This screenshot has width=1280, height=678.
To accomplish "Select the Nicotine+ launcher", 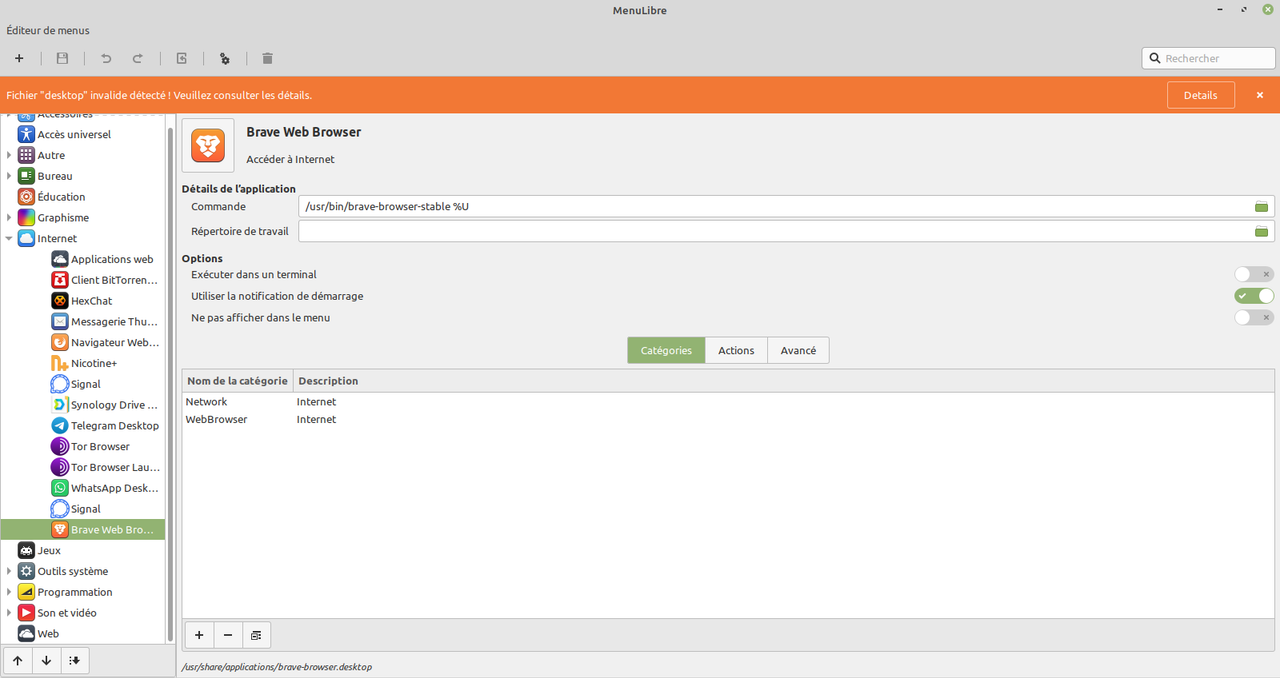I will (84, 363).
